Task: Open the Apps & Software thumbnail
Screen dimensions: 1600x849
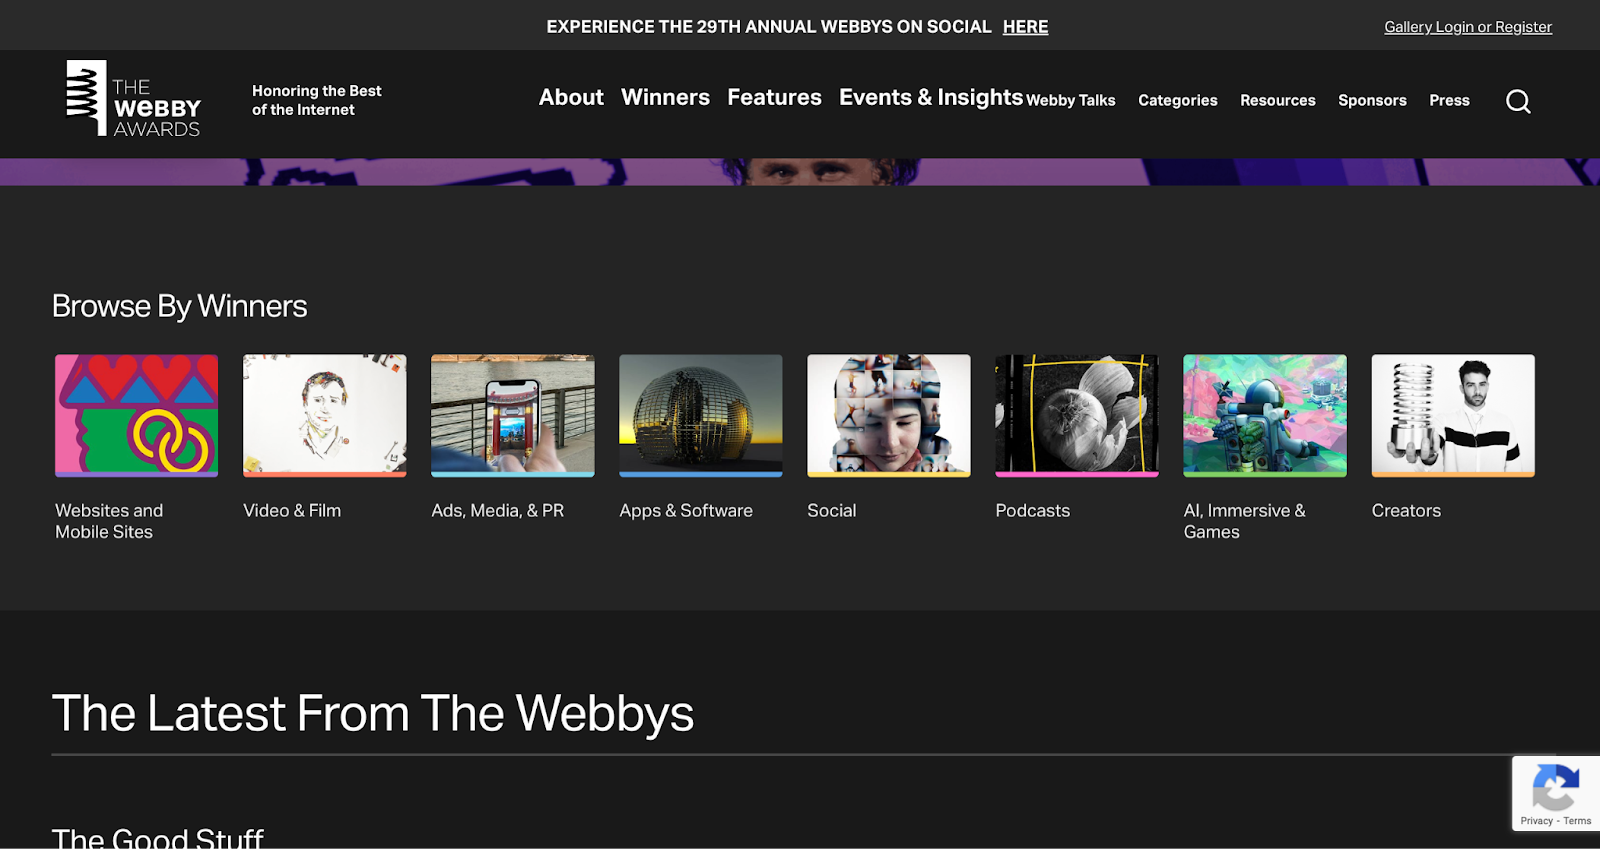Action: pos(701,415)
